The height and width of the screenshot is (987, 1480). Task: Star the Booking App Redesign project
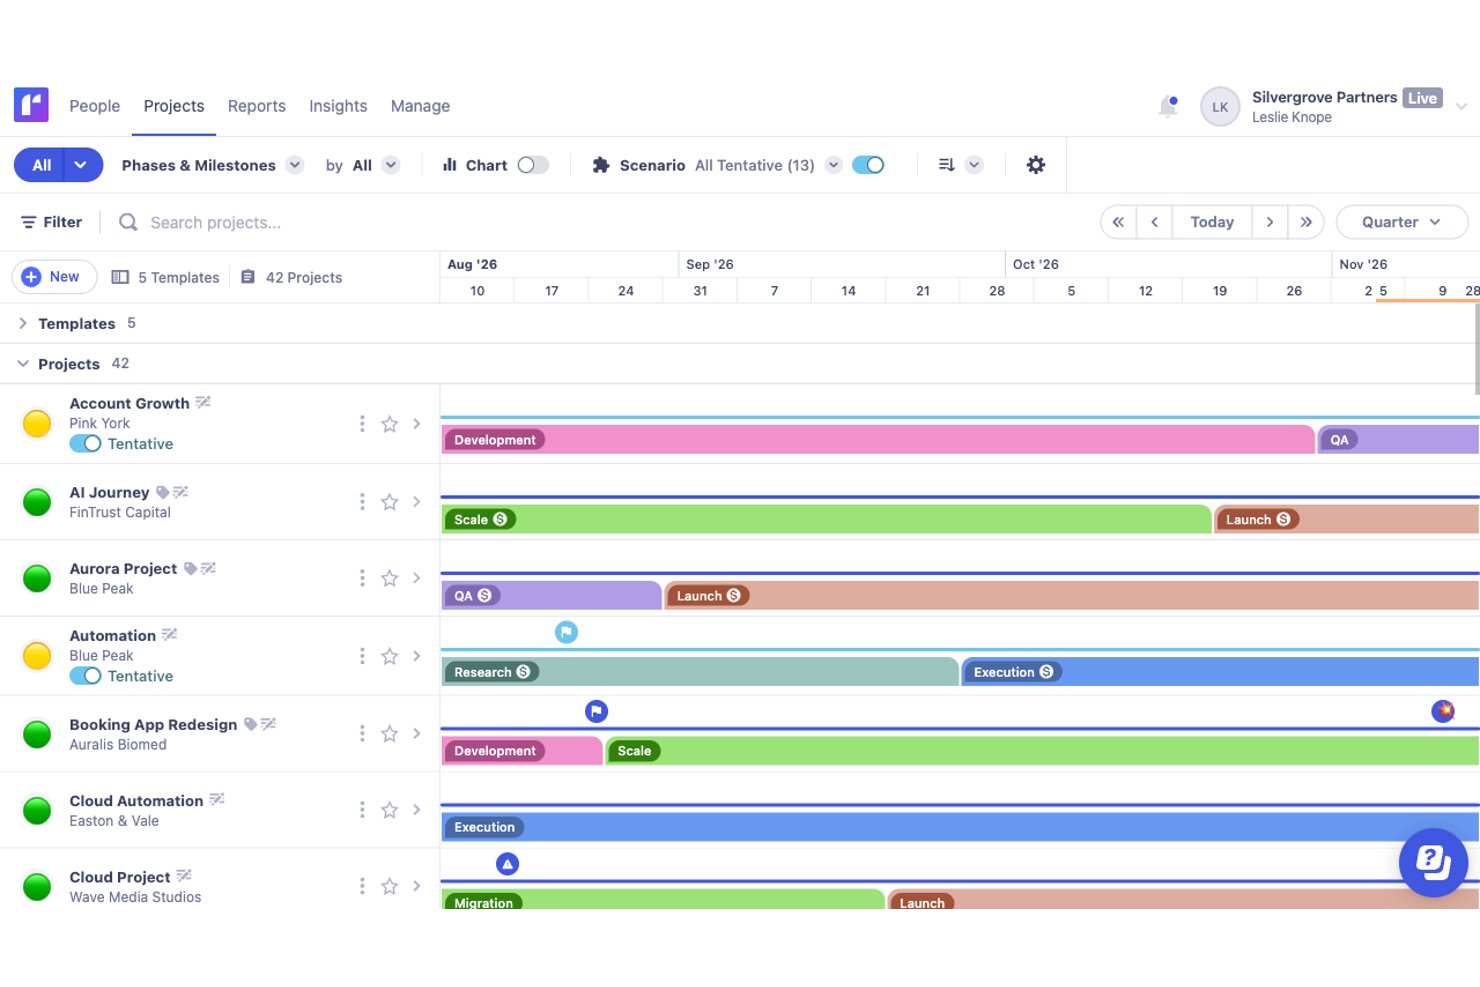(x=390, y=734)
